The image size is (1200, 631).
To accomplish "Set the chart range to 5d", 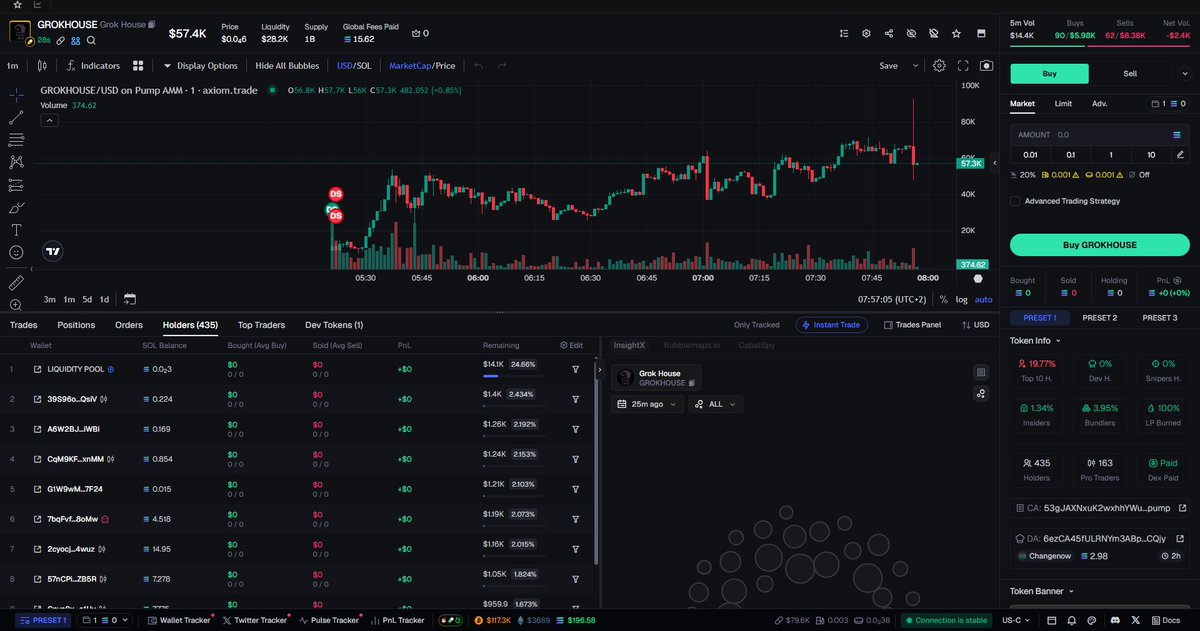I will [87, 299].
